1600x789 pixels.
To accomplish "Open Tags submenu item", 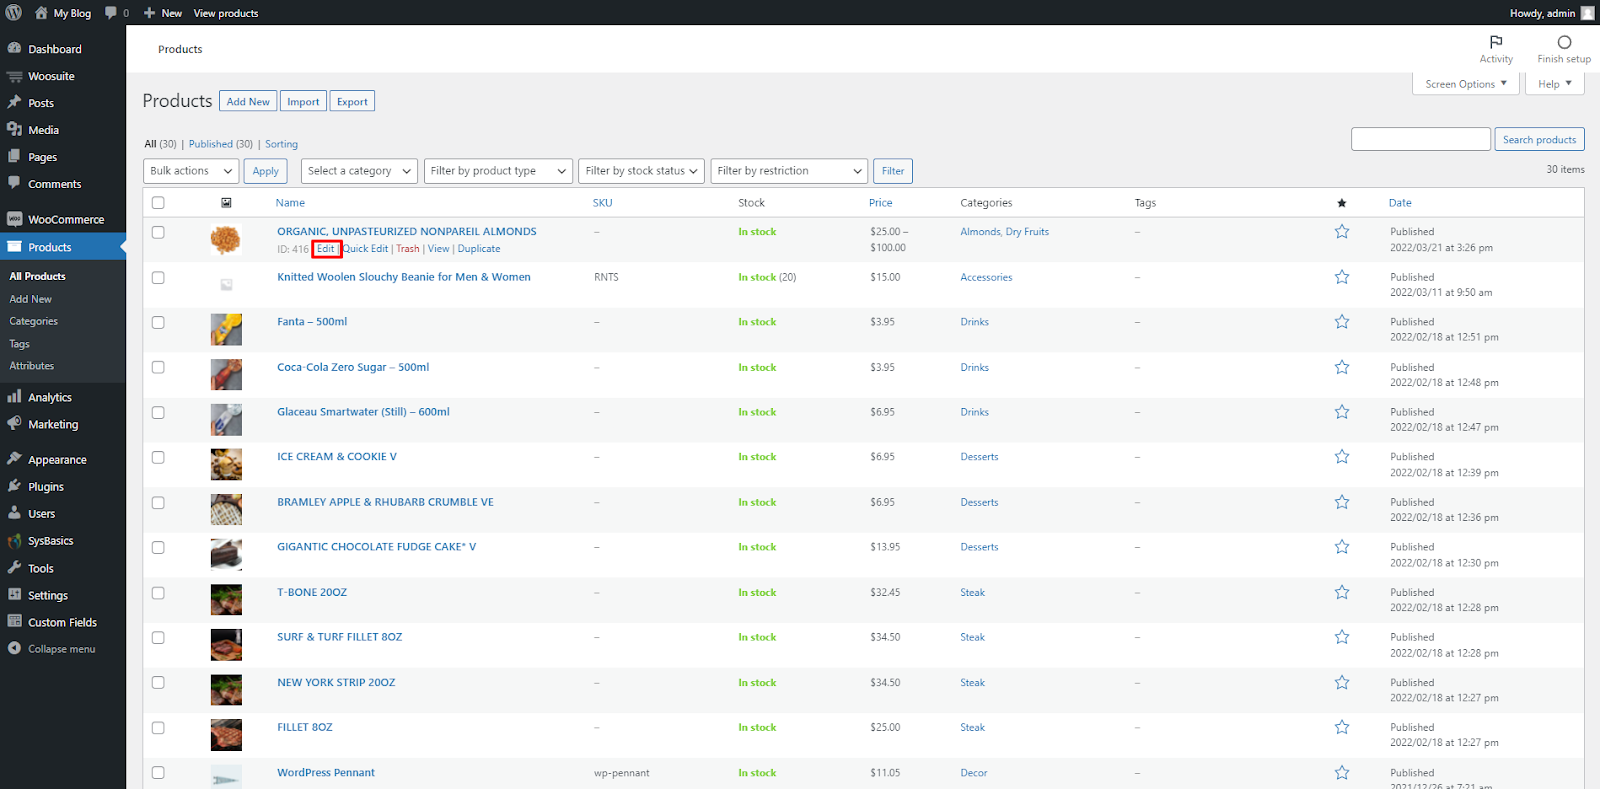I will point(19,344).
